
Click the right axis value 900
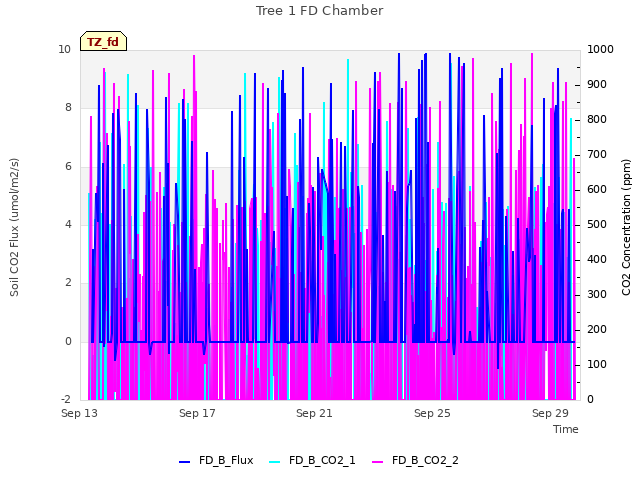click(597, 84)
